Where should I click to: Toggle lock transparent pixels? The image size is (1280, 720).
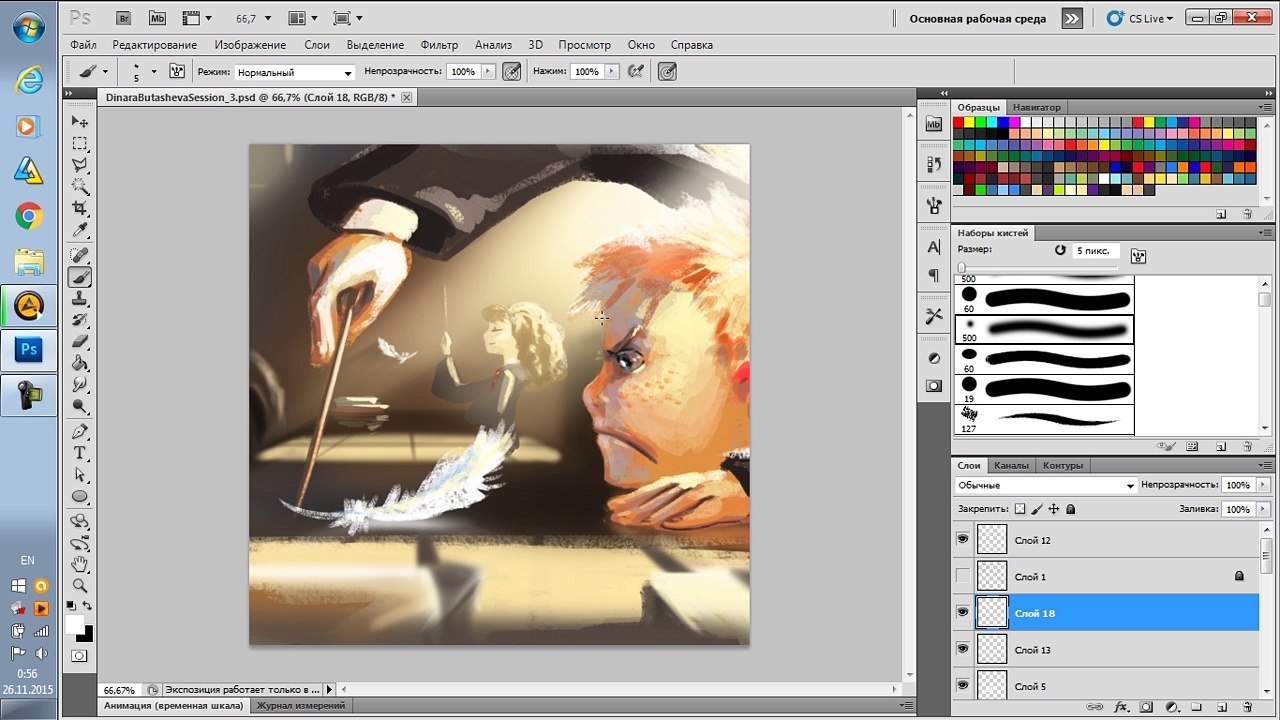point(1020,509)
